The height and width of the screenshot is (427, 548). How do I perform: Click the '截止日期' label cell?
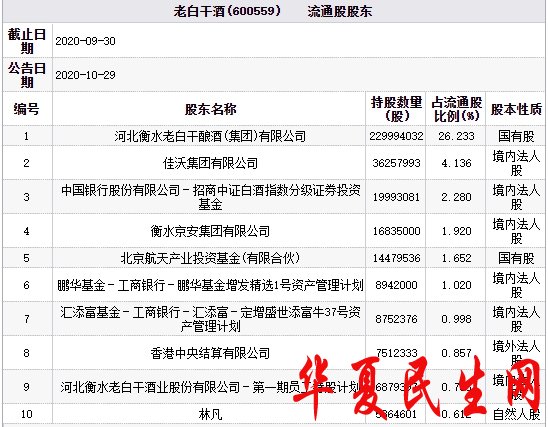[27, 41]
